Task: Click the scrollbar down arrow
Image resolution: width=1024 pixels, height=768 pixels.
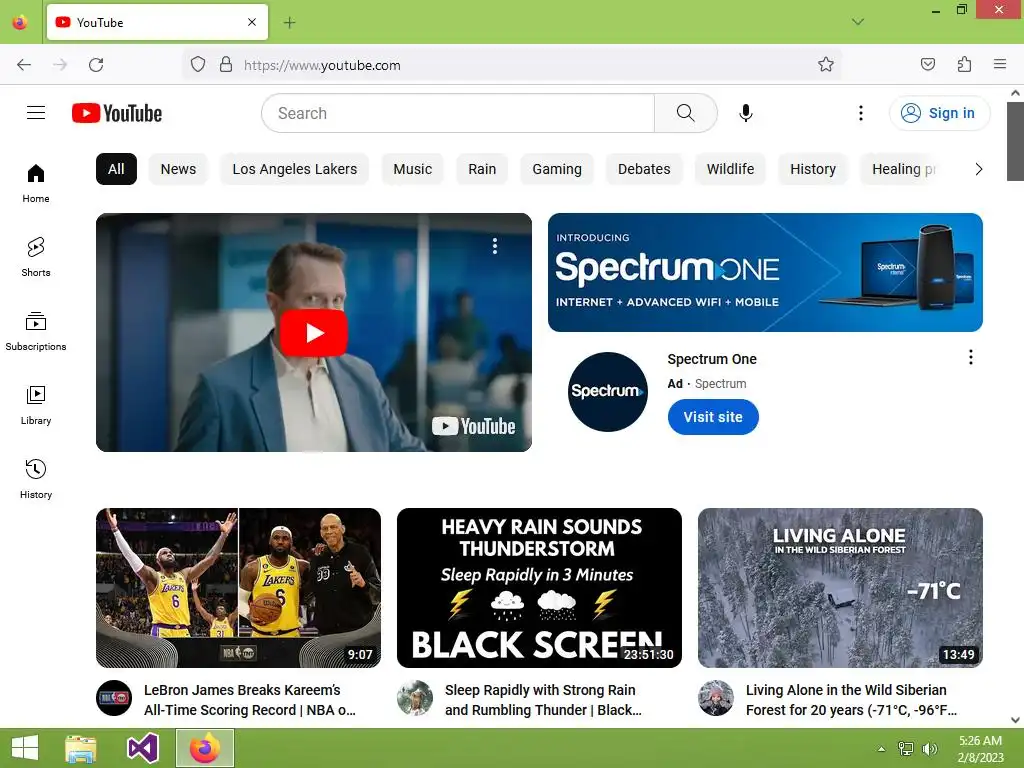Action: pyautogui.click(x=1015, y=720)
